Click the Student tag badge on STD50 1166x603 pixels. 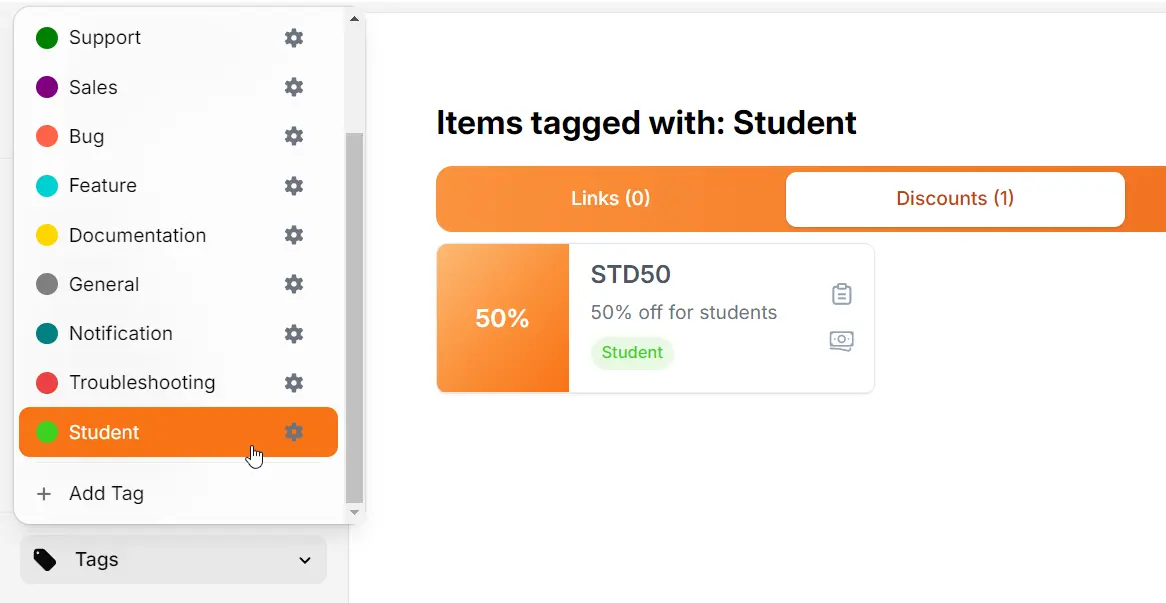click(632, 353)
